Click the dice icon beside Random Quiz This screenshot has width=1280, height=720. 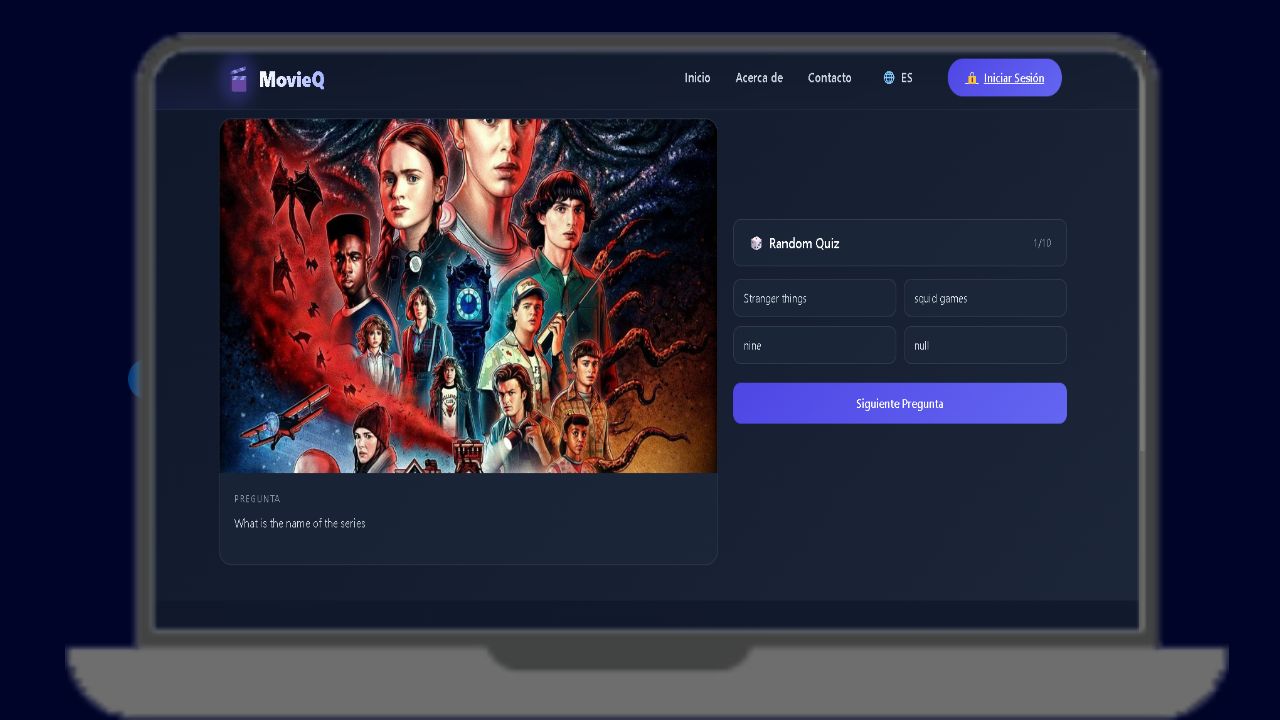[756, 243]
